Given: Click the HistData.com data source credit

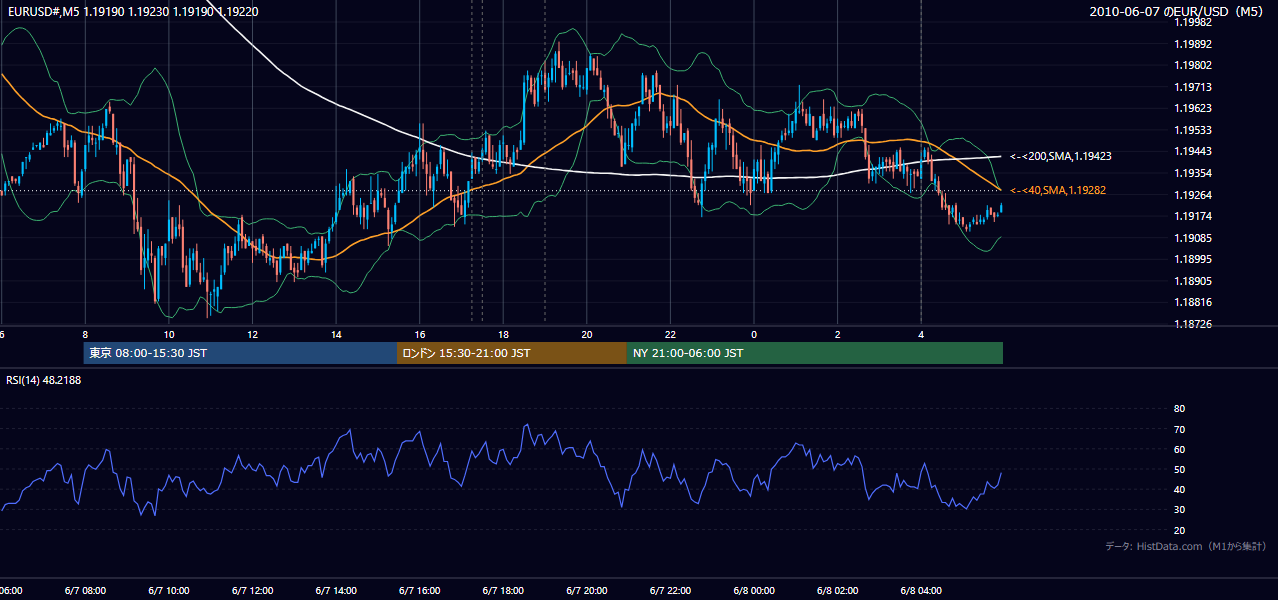Looking at the screenshot, I should (x=1186, y=546).
